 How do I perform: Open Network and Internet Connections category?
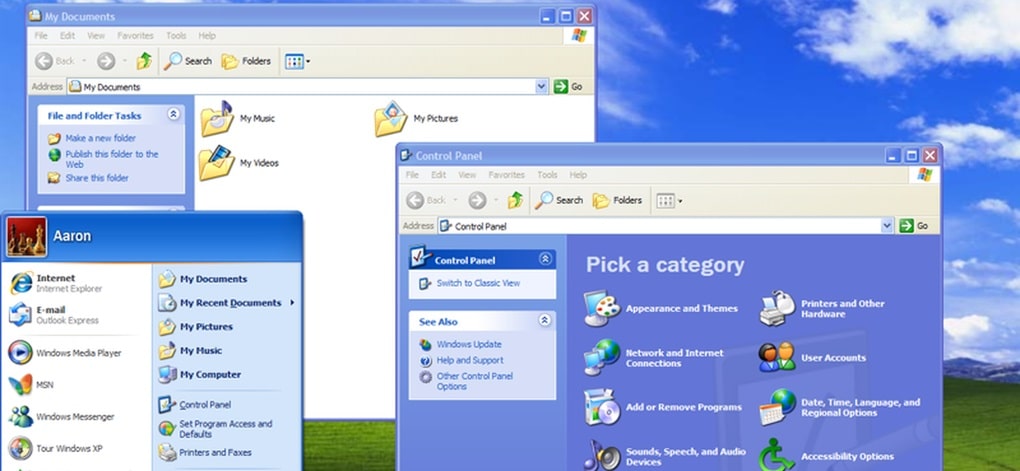(x=654, y=358)
